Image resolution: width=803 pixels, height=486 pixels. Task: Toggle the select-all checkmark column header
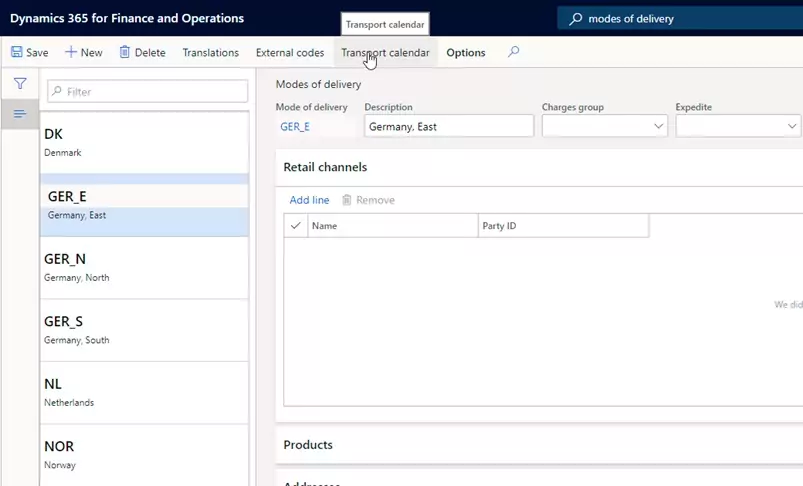point(295,226)
